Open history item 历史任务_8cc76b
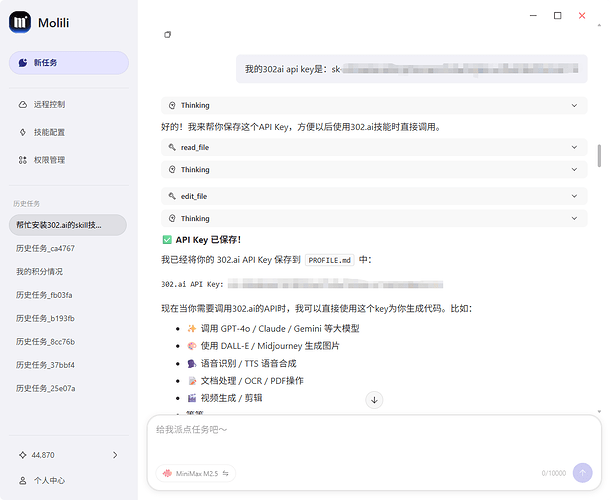The image size is (611, 500). pos(45,342)
